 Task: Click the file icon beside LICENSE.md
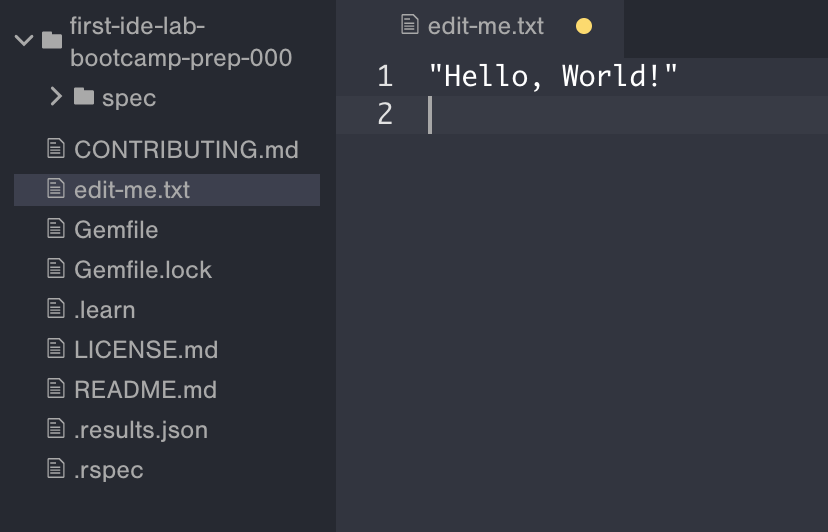point(56,349)
